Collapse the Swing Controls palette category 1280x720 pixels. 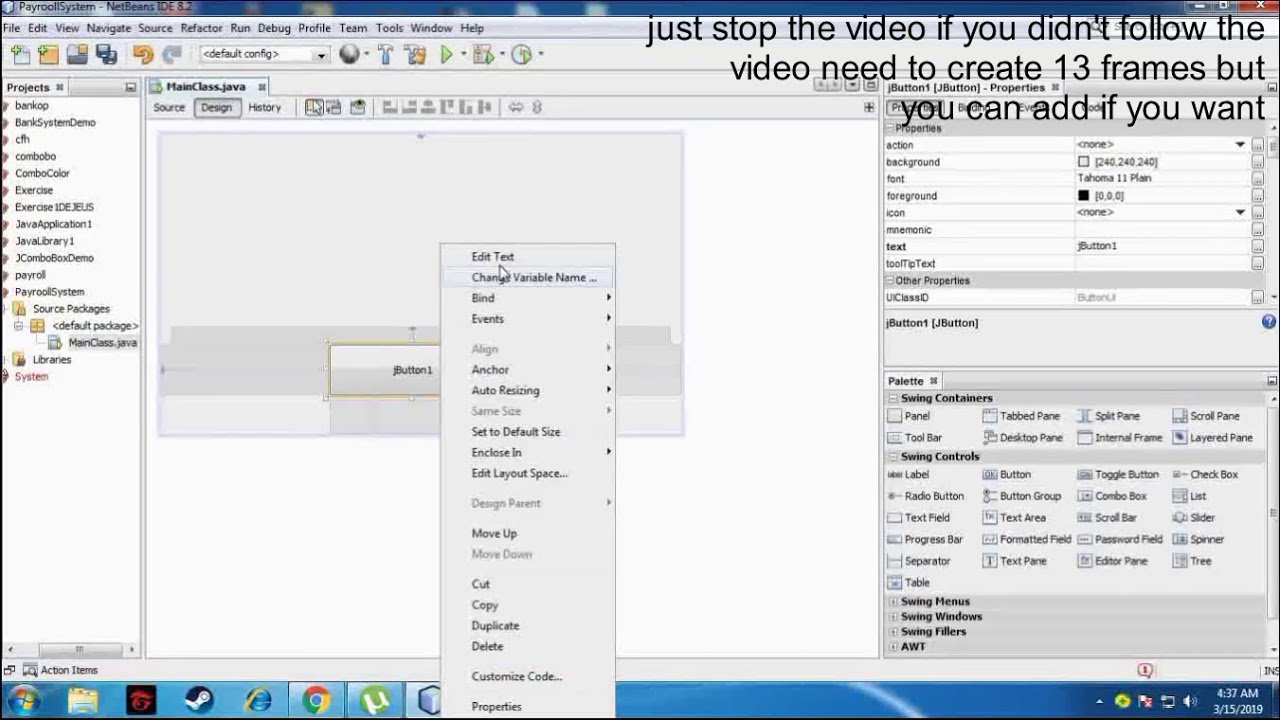pyautogui.click(x=892, y=456)
